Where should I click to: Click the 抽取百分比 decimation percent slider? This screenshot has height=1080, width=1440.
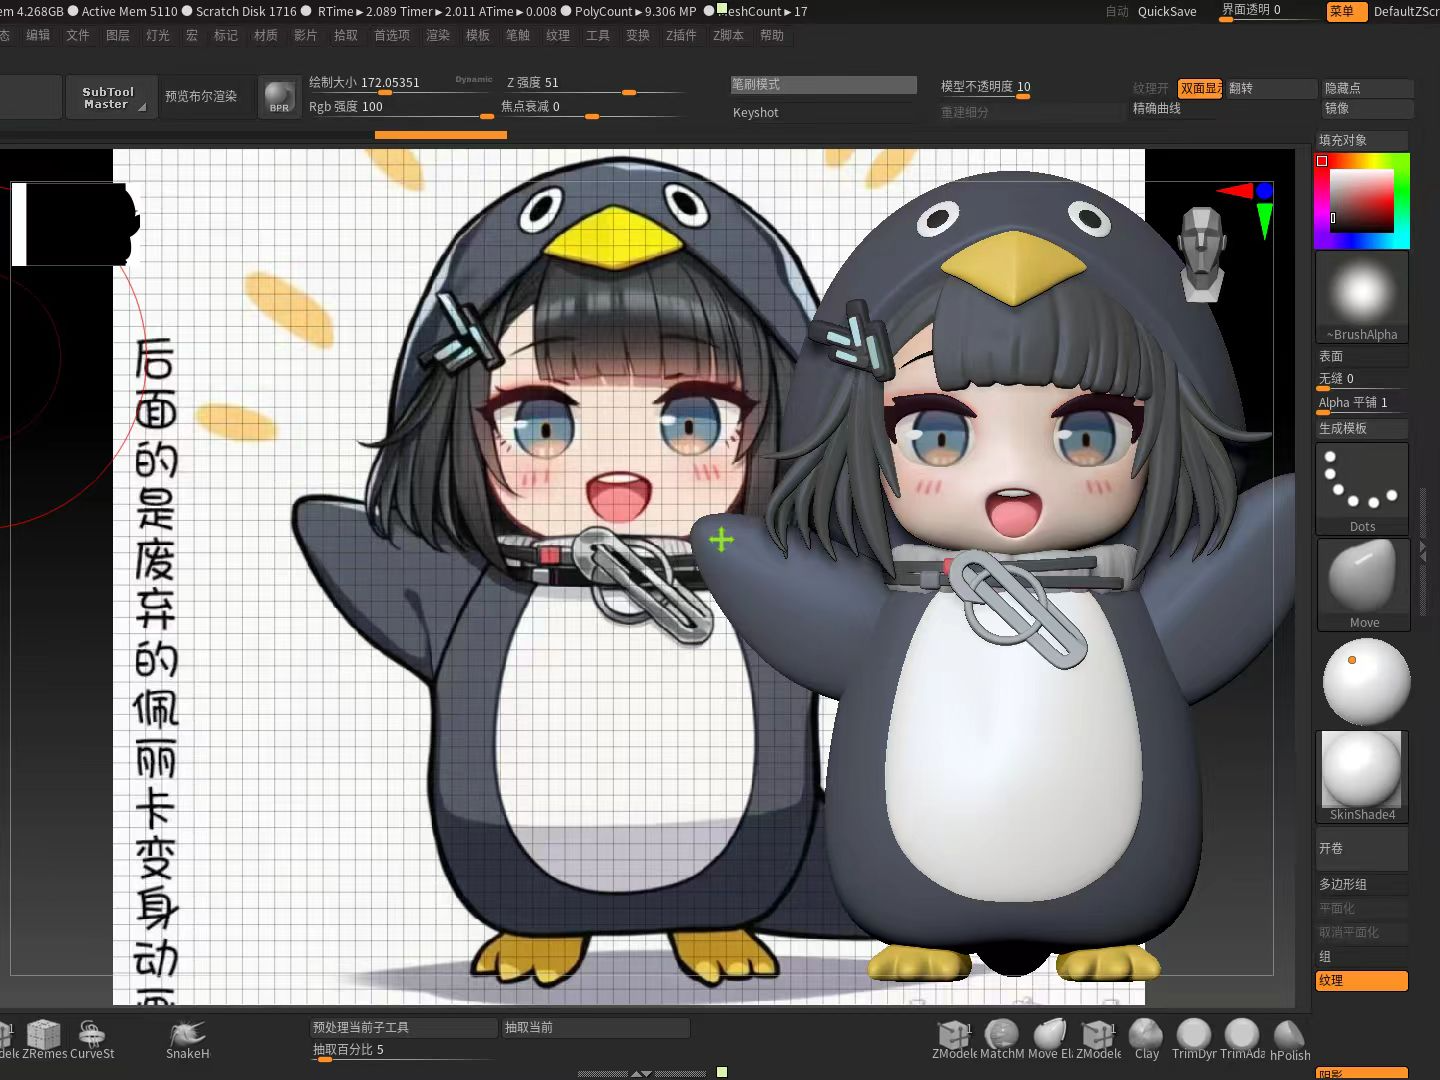click(404, 1051)
